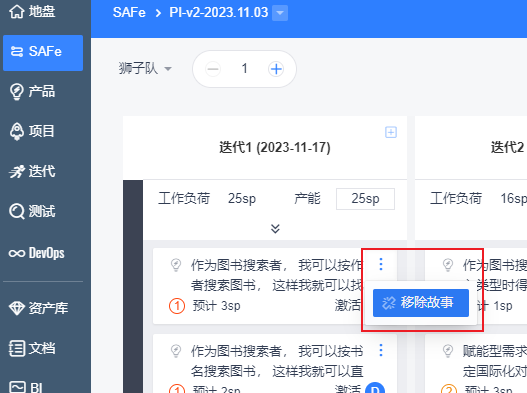Viewport: 527px width, 393px height.
Task: Click the 预计 3sp estimate in 迭代1
Action: pos(216,306)
